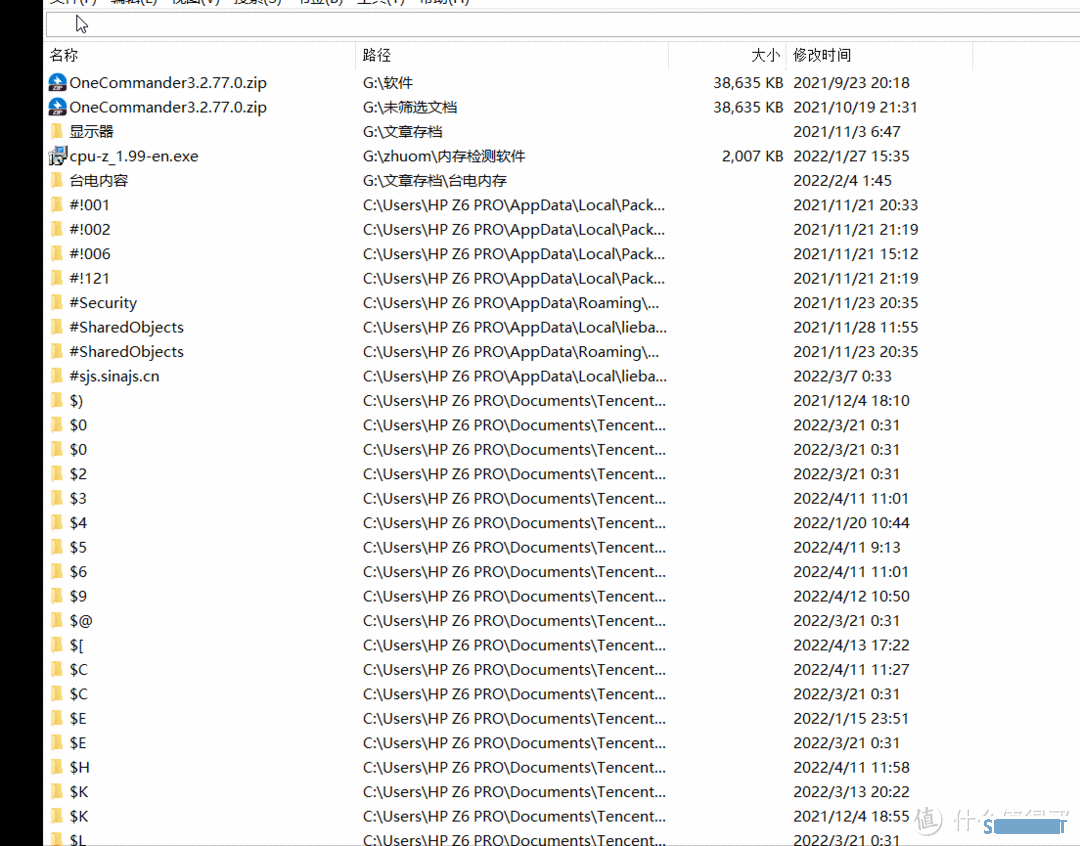Screen dimensions: 1080x846
Task: Click the #!001 folder icon
Action: [x=57, y=205]
